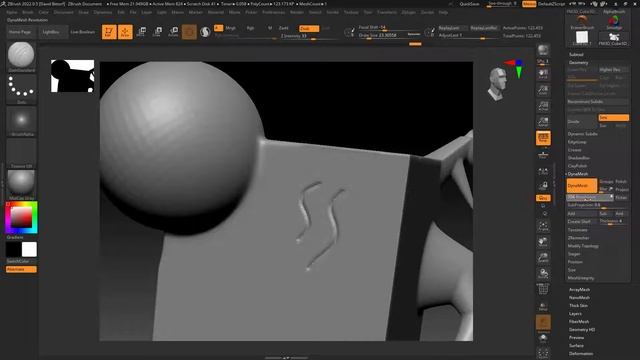The height and width of the screenshot is (360, 640).
Task: Open the Texture Off selector
Action: point(21,153)
